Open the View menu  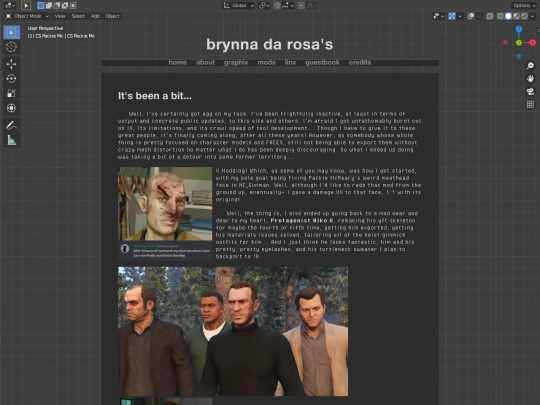pyautogui.click(x=60, y=16)
